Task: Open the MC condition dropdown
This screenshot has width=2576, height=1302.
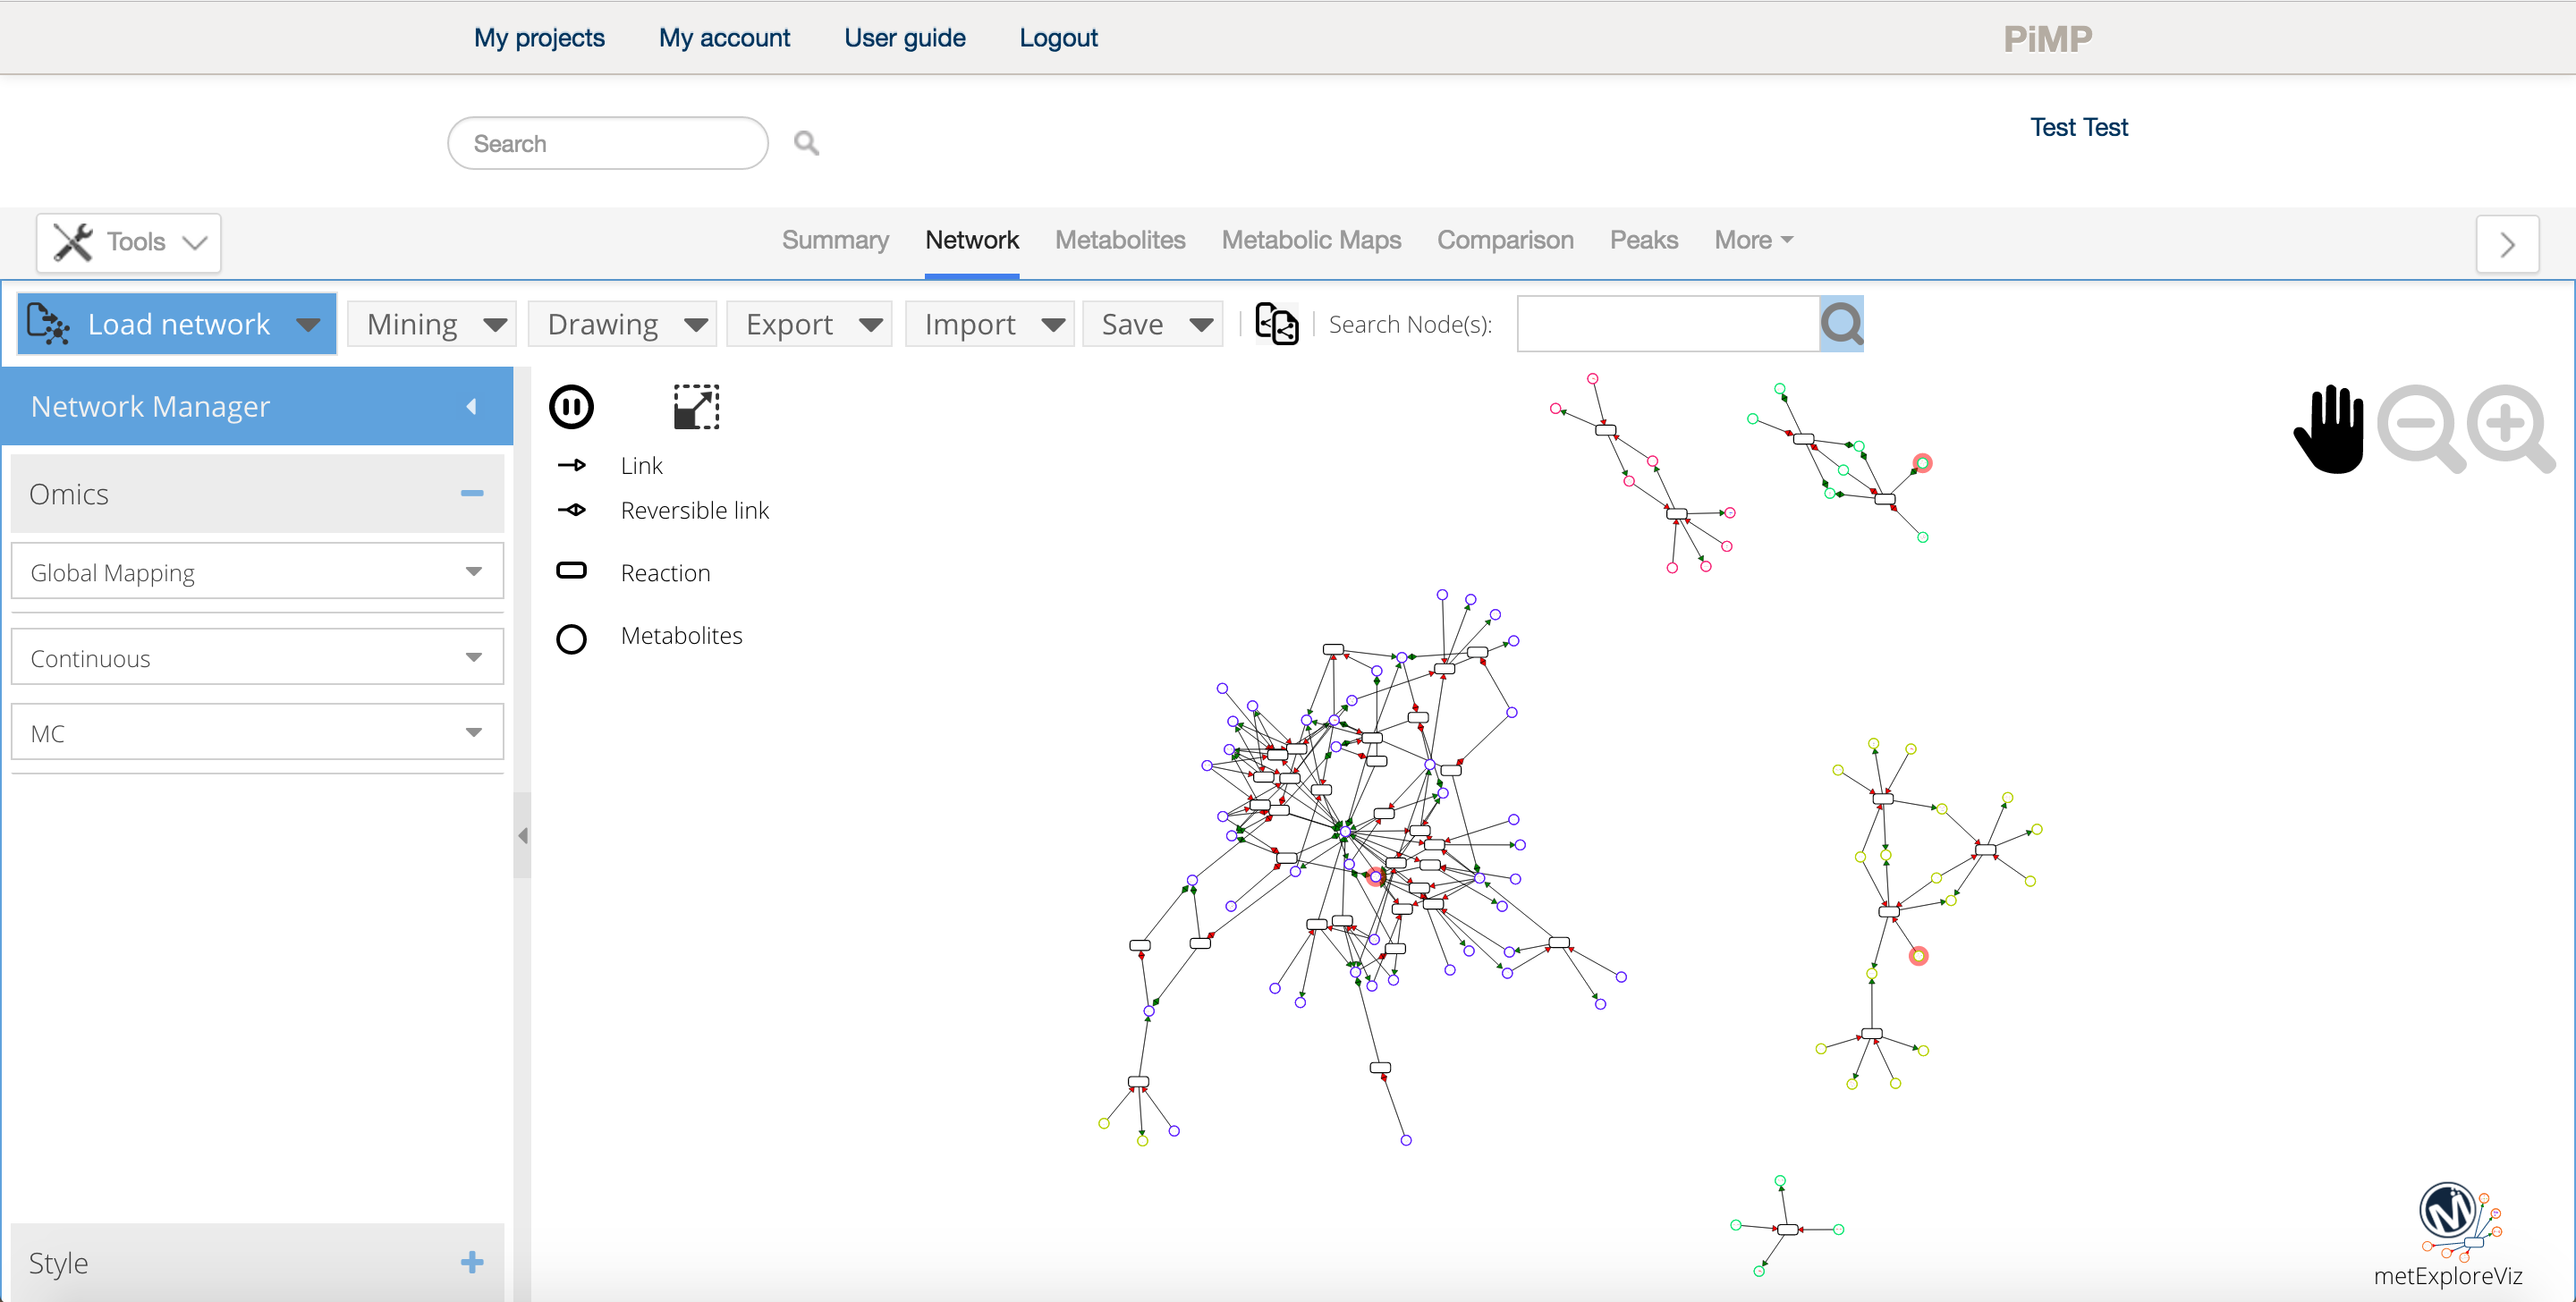Action: point(257,733)
